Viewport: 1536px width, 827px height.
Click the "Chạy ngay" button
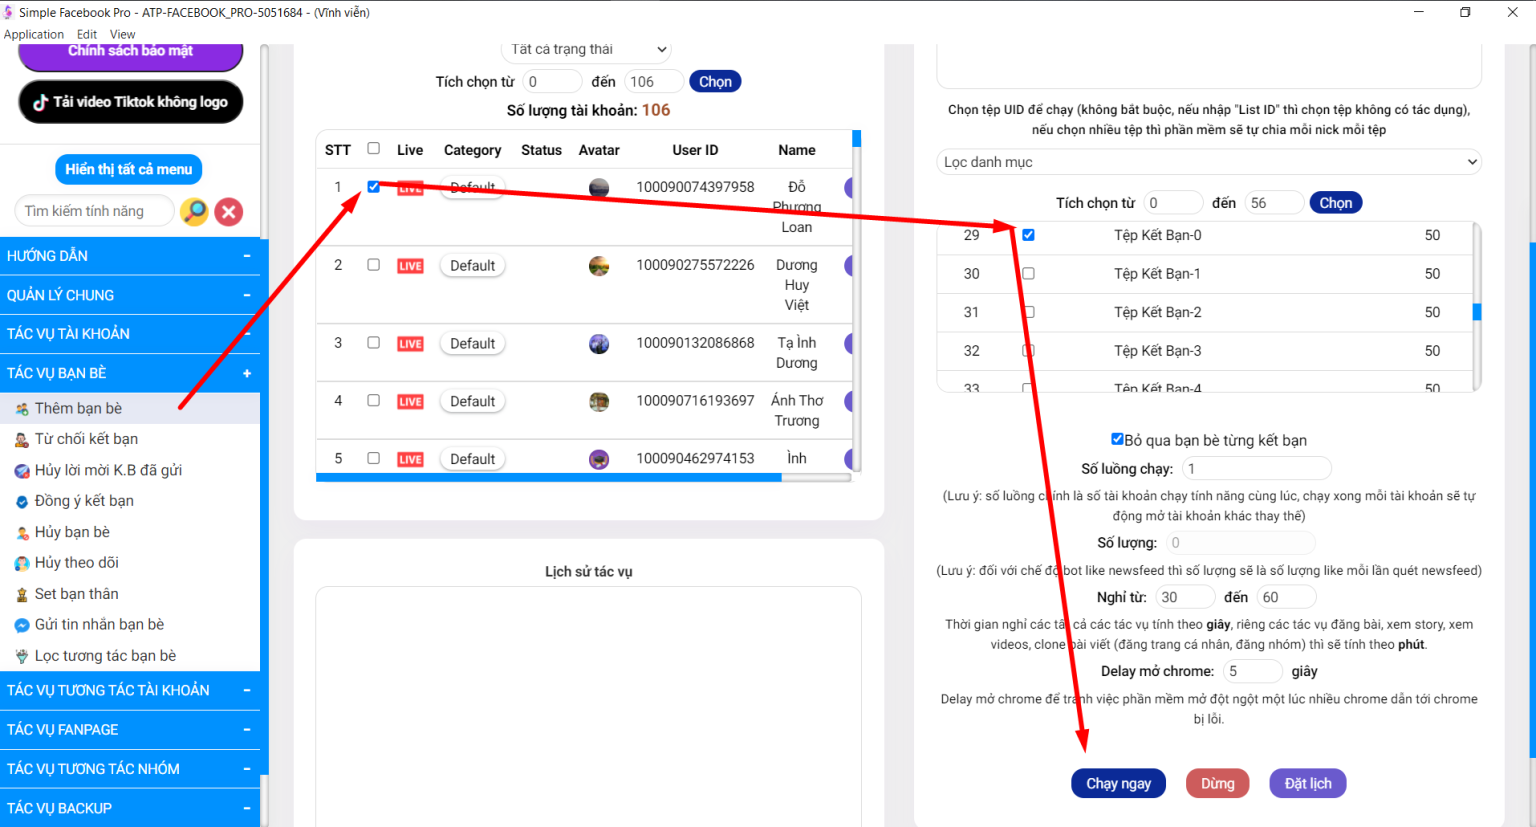click(1118, 783)
